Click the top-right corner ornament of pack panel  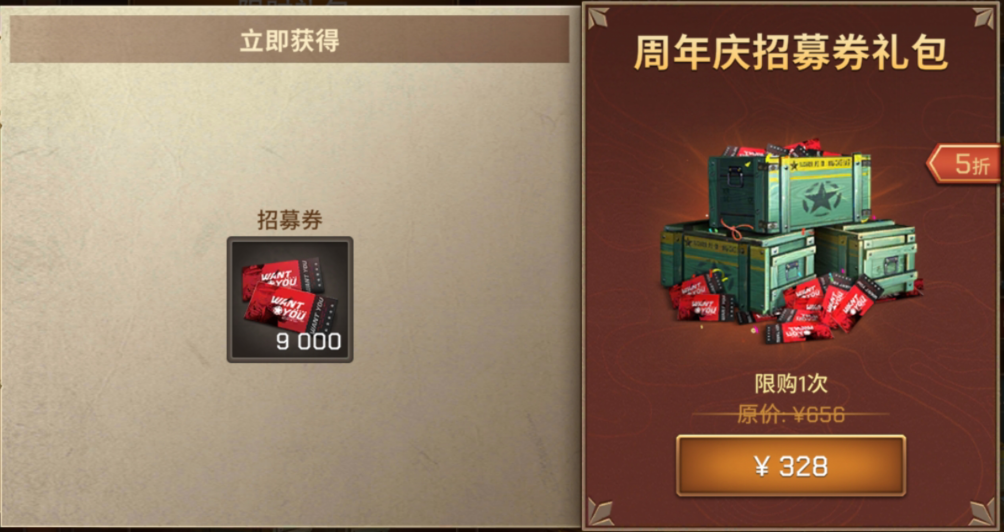[984, 18]
